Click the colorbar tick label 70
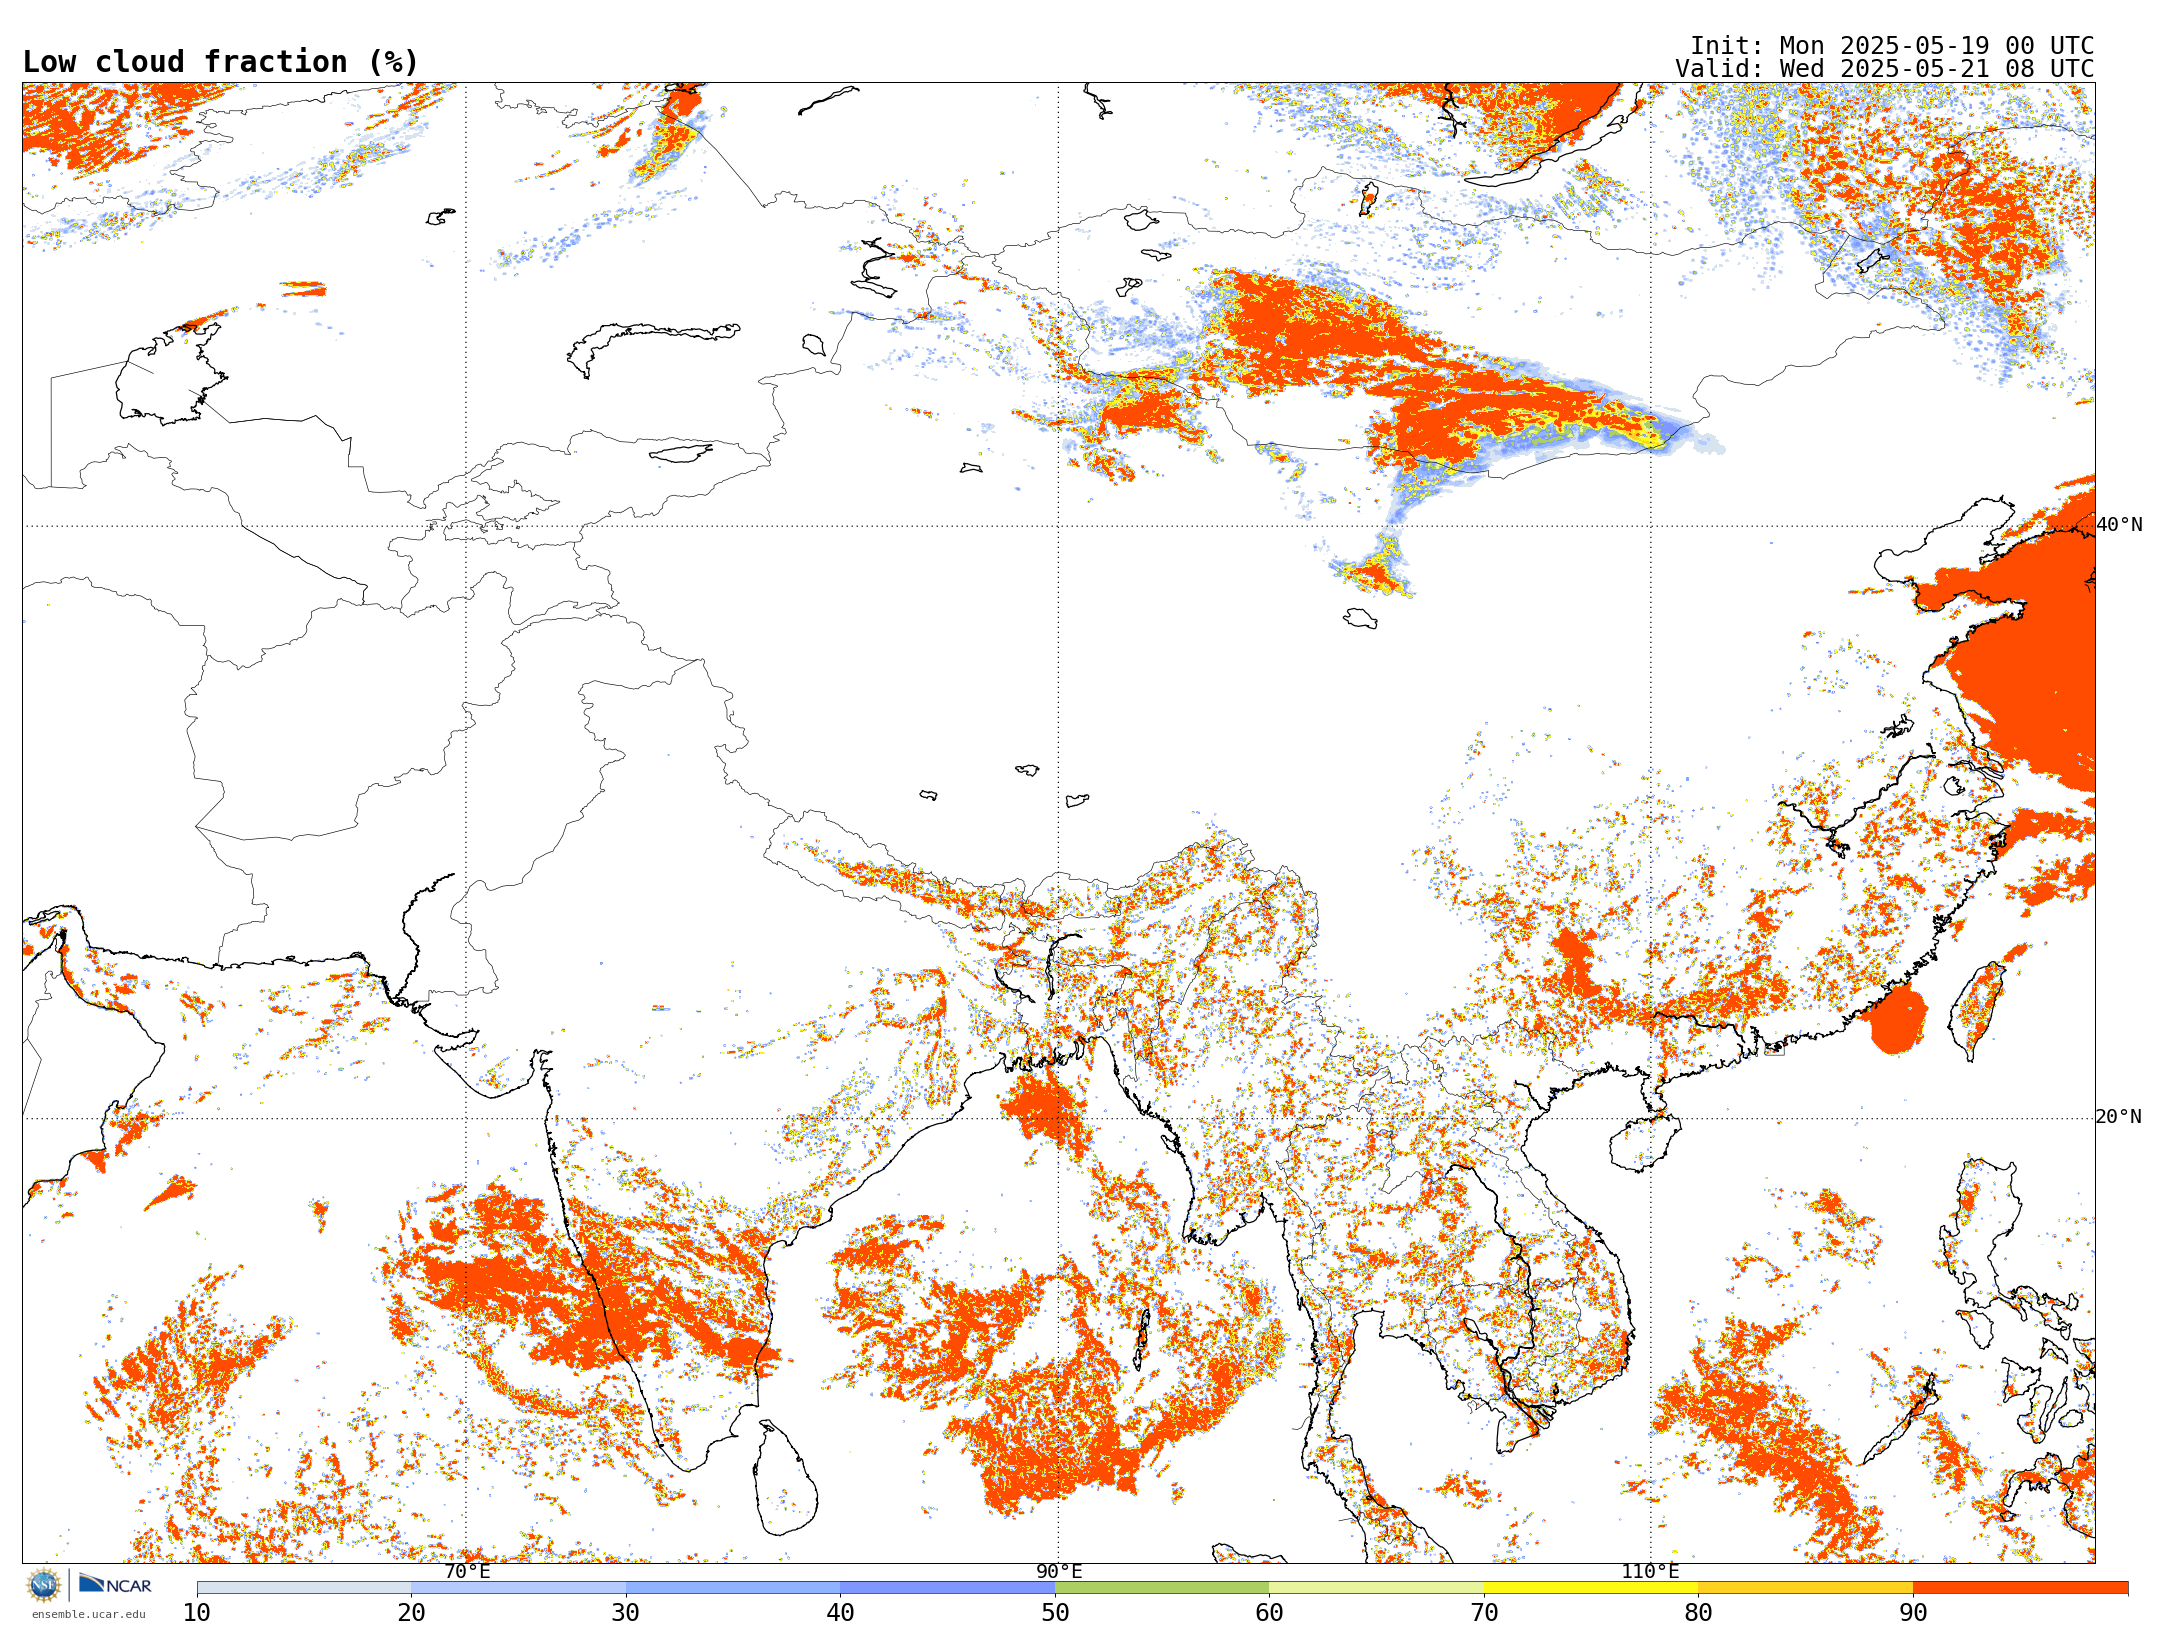Viewport: 2160px width, 1626px height. [x=1484, y=1613]
